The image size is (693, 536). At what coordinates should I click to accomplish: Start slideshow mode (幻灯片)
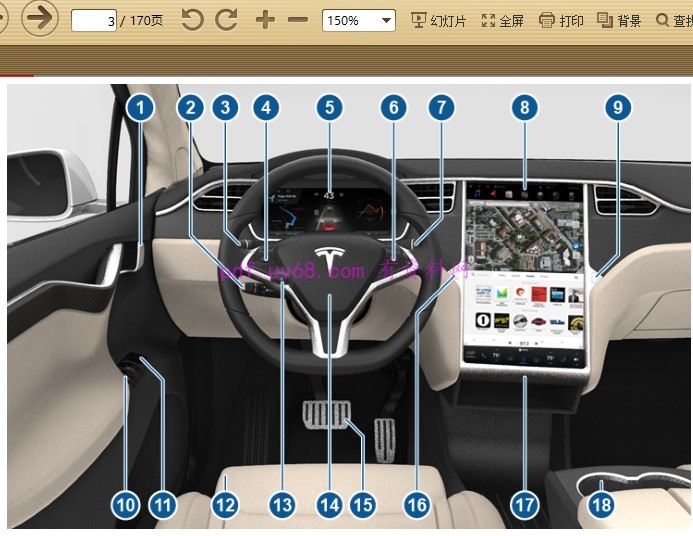(x=438, y=20)
